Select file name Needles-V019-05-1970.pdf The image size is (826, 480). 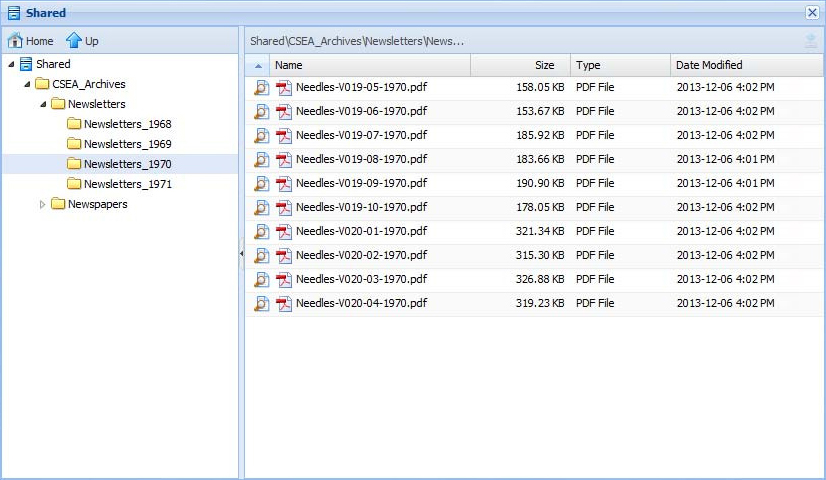coord(361,87)
